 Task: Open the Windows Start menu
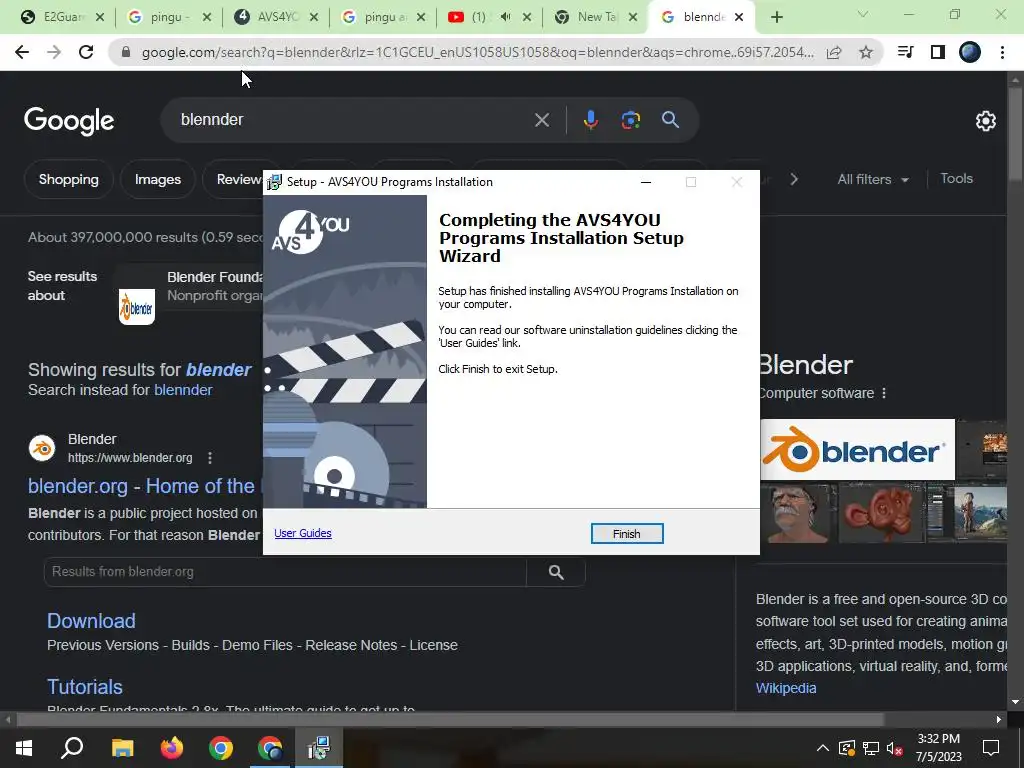pos(24,748)
